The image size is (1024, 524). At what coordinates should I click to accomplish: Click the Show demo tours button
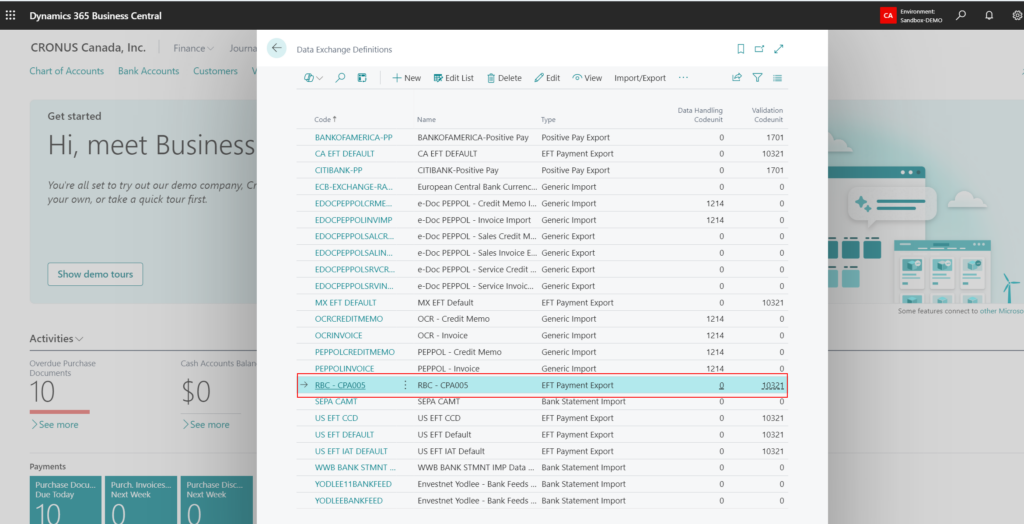point(95,274)
